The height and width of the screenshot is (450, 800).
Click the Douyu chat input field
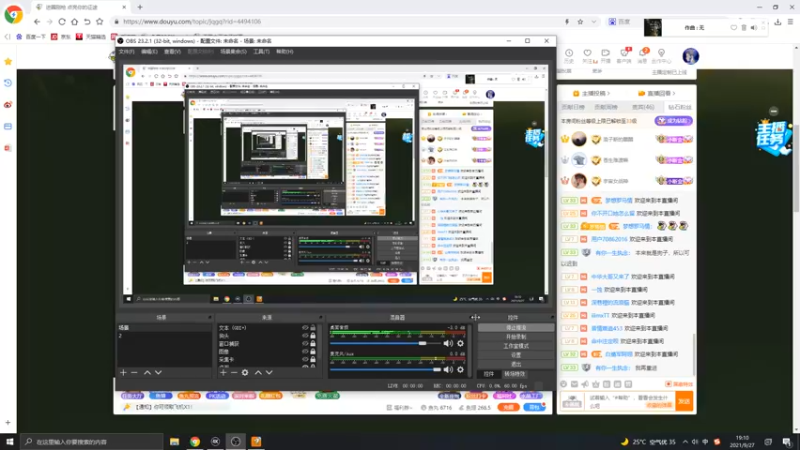click(629, 402)
